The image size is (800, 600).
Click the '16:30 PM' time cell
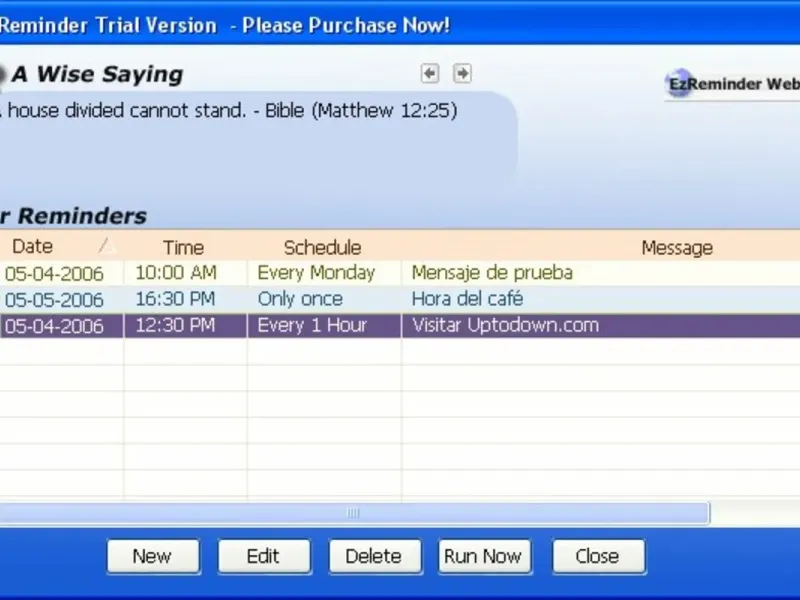tap(185, 299)
